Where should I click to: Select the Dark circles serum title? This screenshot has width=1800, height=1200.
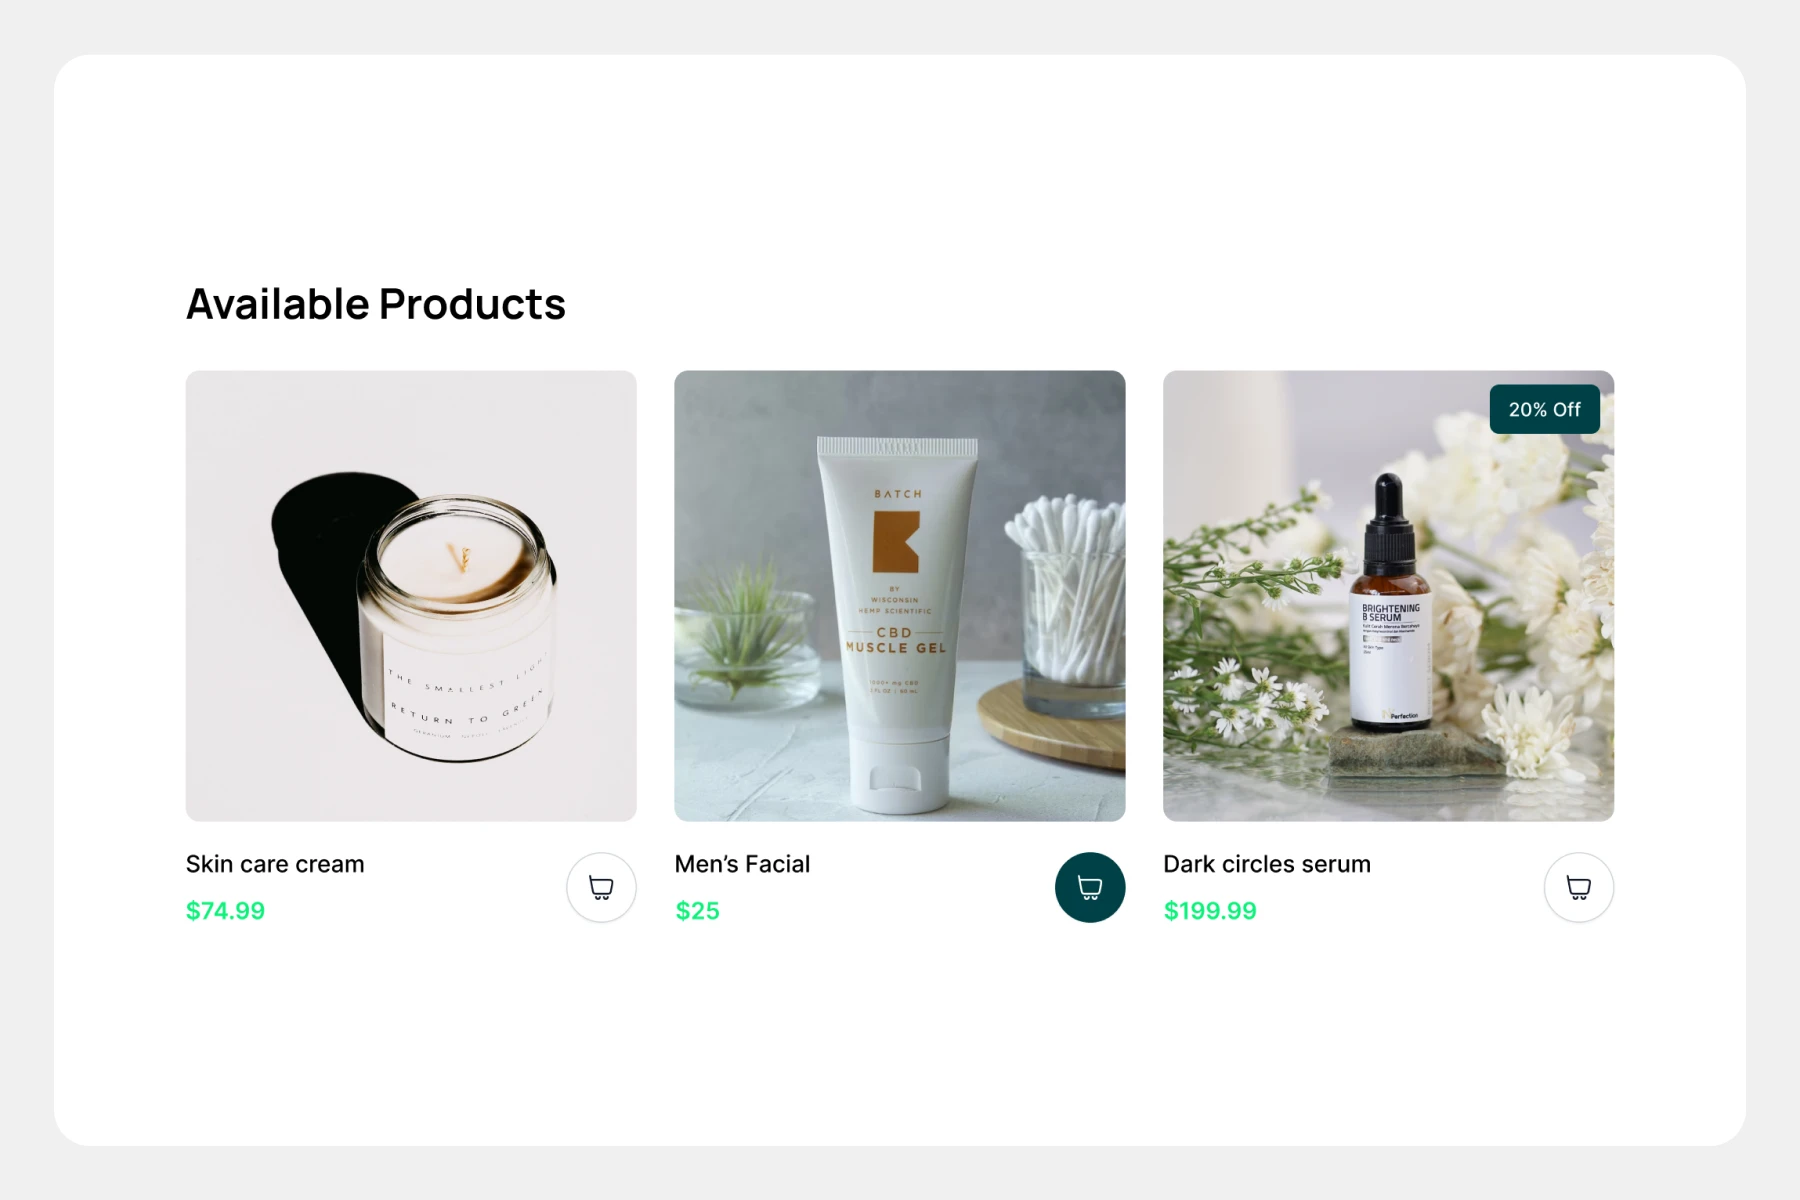click(x=1267, y=864)
